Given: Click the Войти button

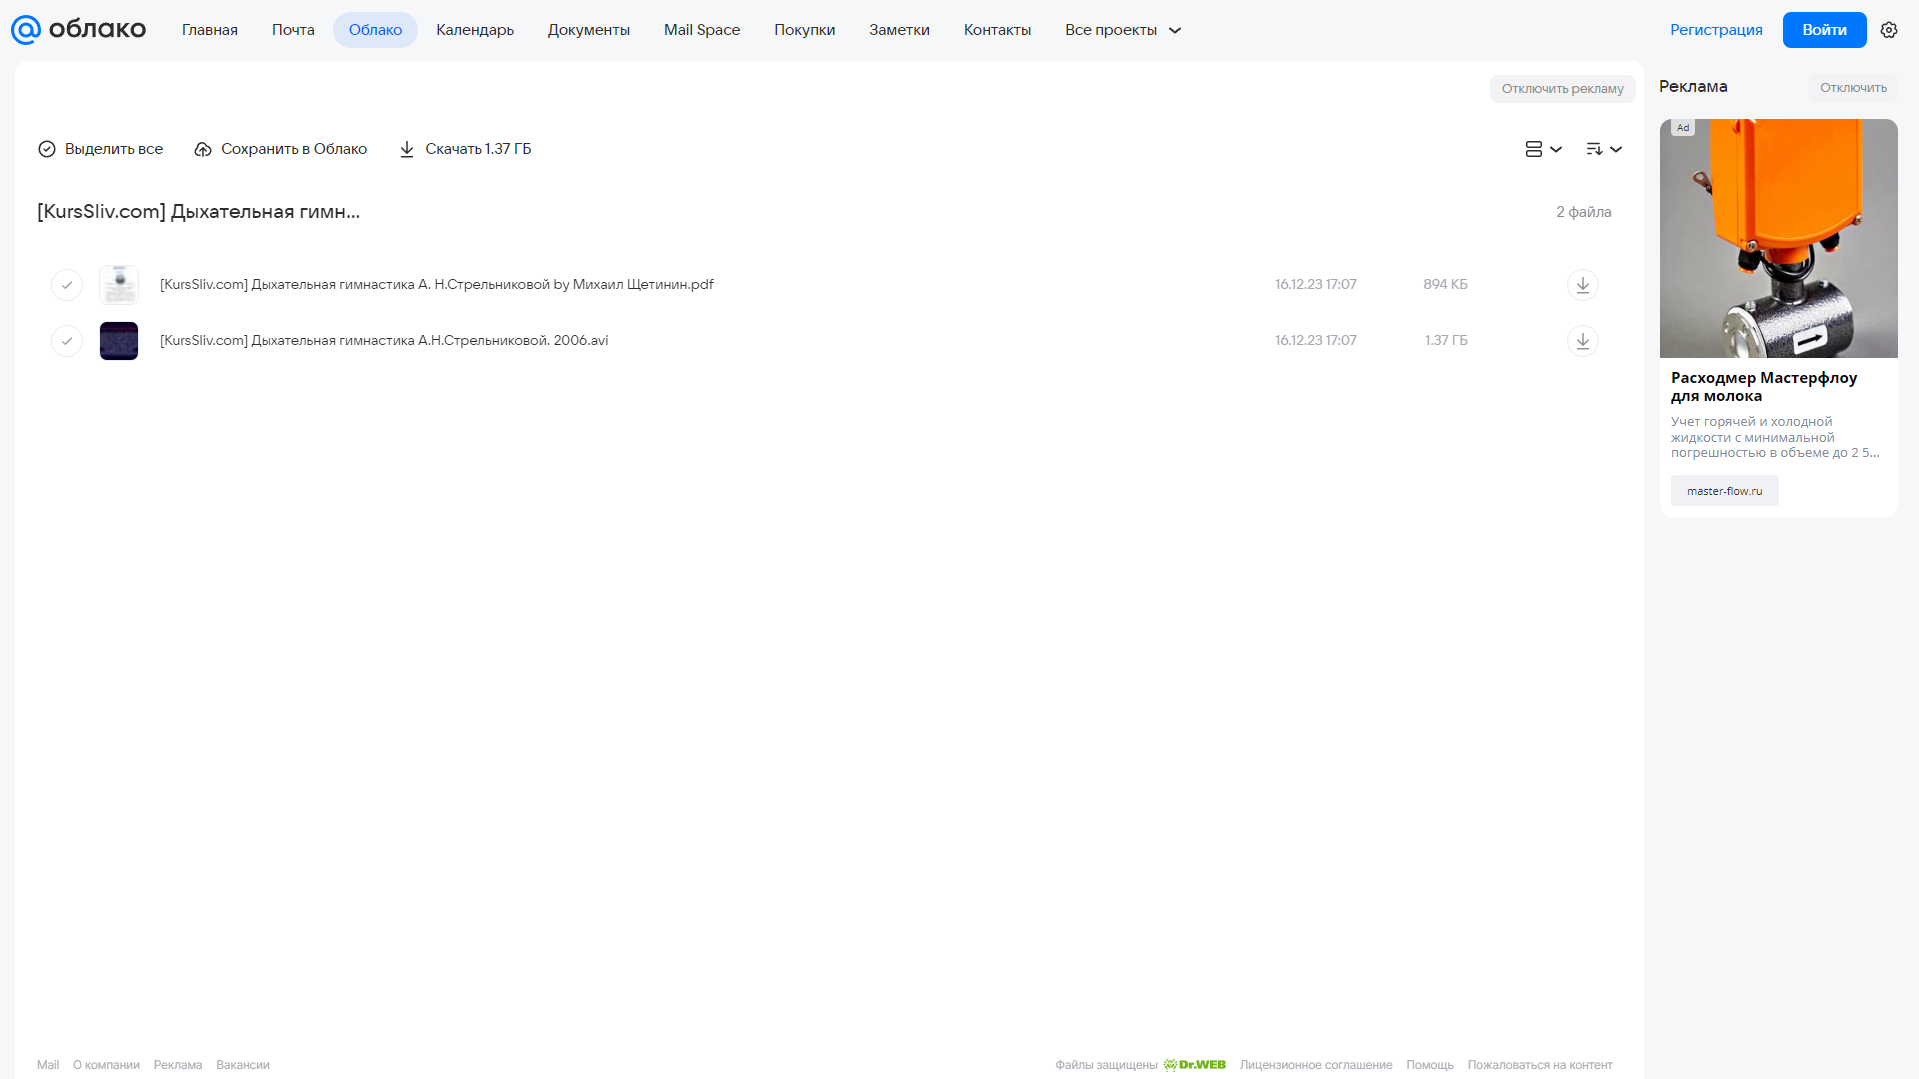Looking at the screenshot, I should pos(1824,30).
